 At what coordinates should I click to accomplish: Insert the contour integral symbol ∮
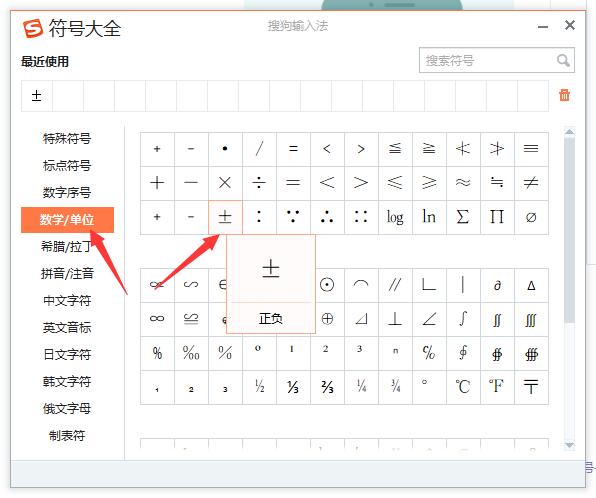463,353
